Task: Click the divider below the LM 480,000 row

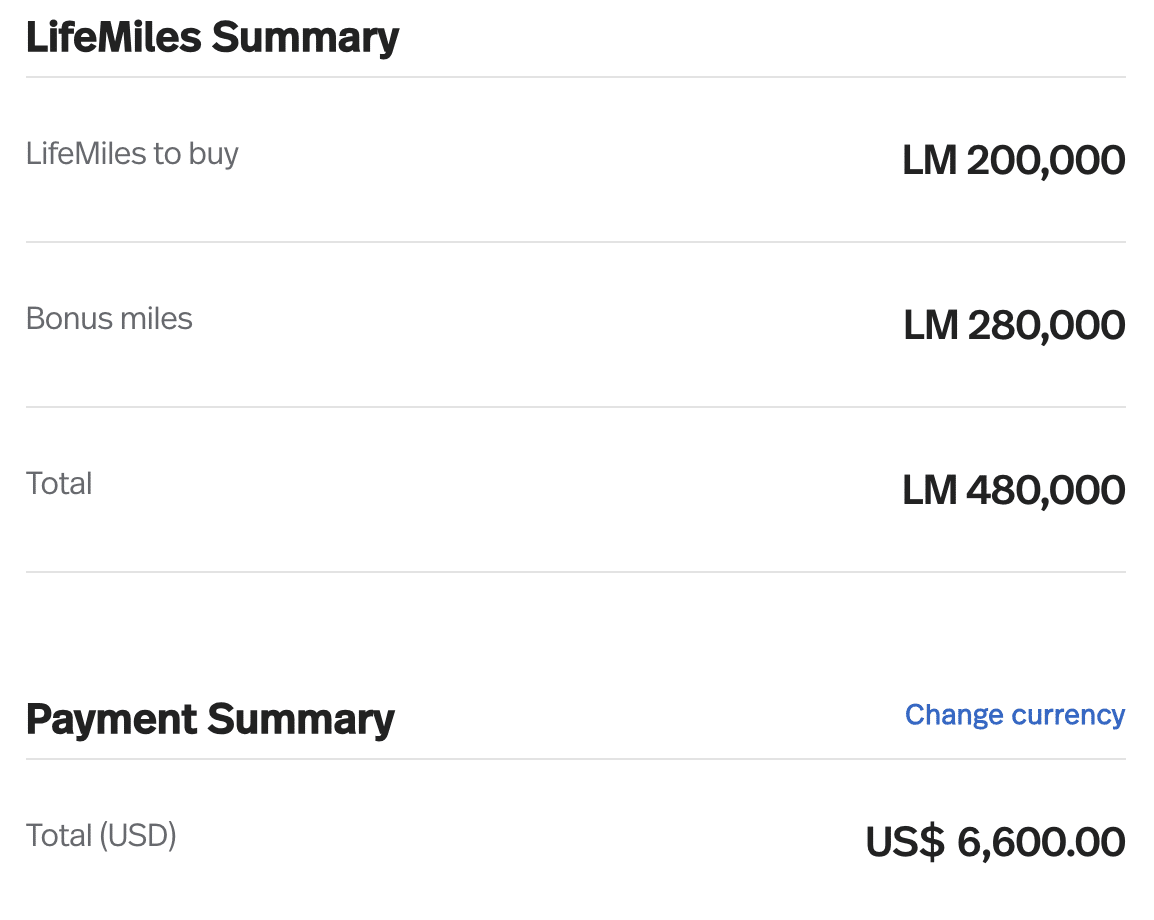Action: point(576,572)
